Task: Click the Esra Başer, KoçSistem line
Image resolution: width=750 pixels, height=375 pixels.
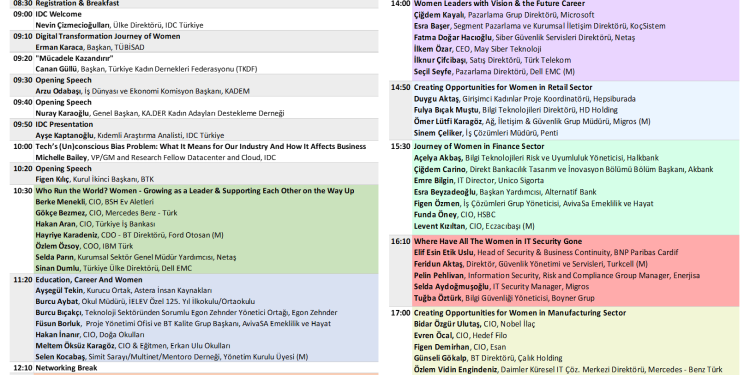Action: 540,26
